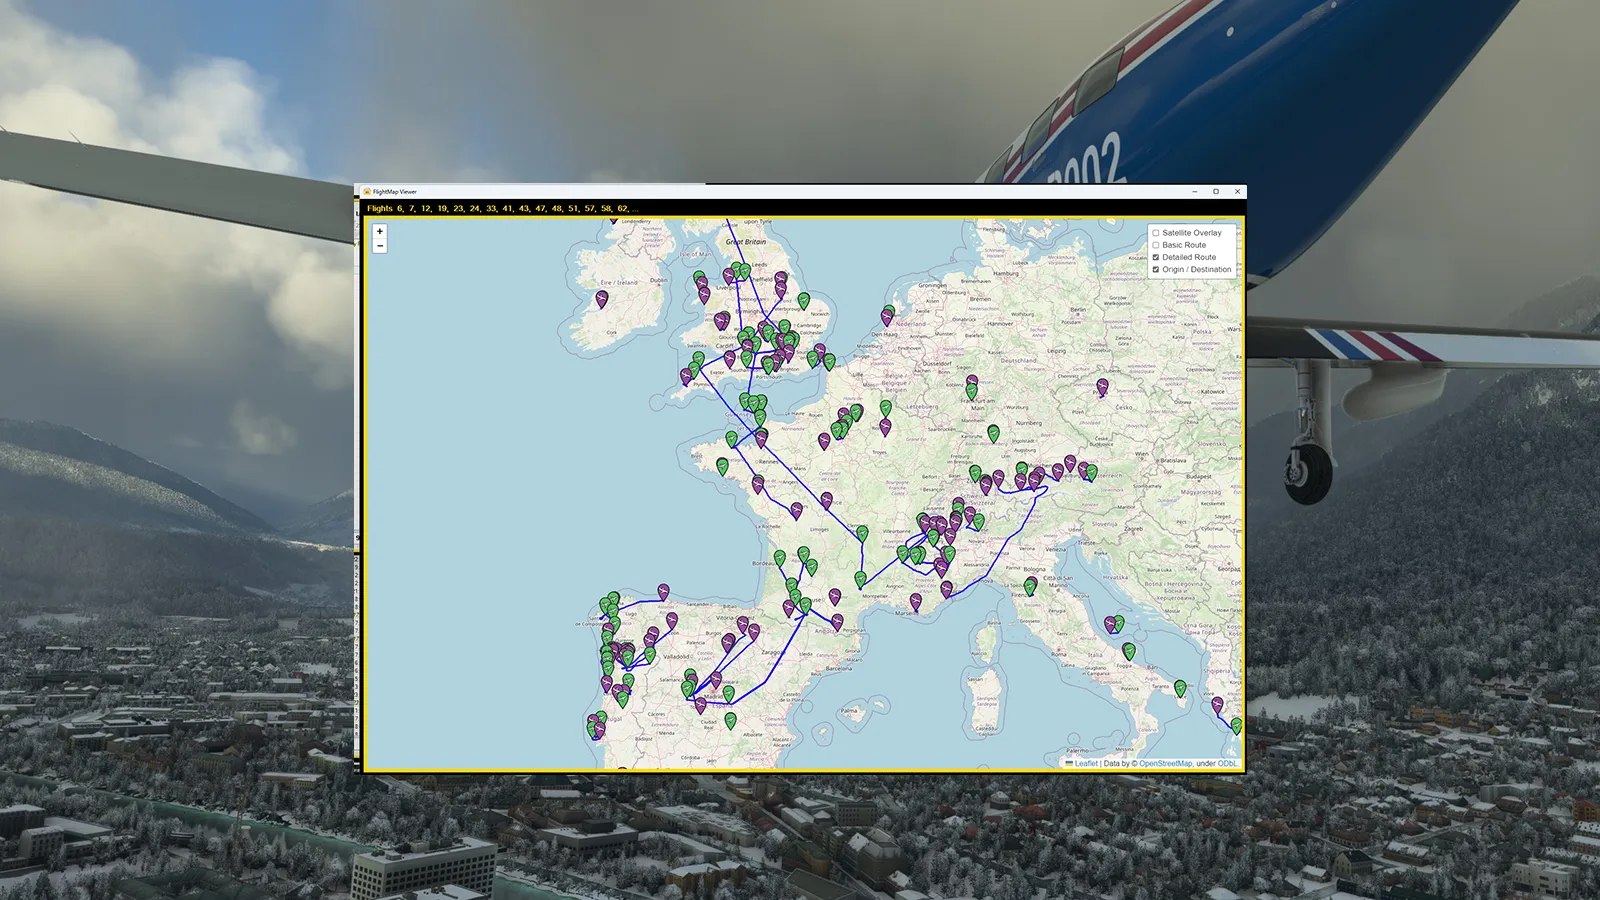
Task: Click the Leaflet link in the attribution bar
Action: [x=1086, y=763]
